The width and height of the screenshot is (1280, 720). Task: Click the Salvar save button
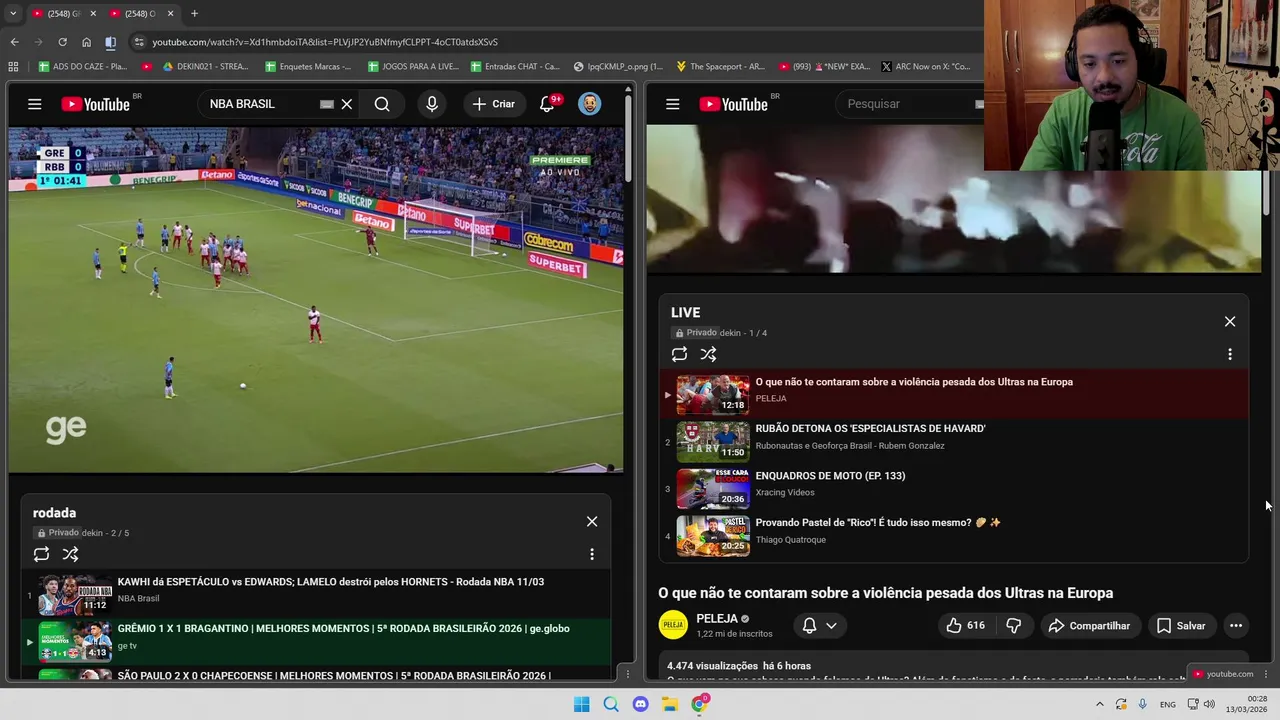pyautogui.click(x=1181, y=625)
